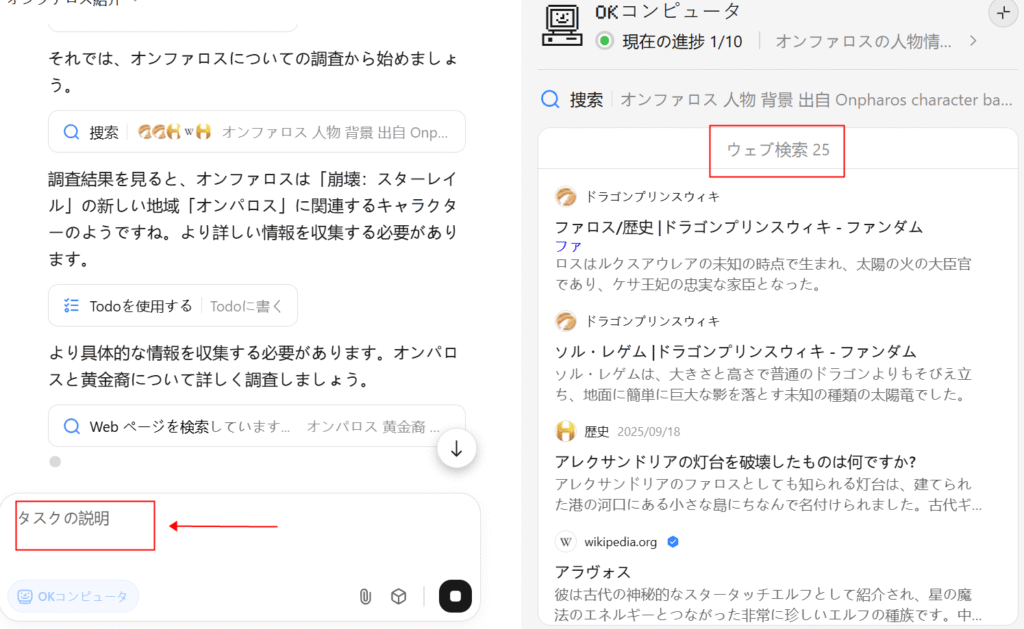Open the アレクサンドリアの灯台 search result

click(735, 461)
